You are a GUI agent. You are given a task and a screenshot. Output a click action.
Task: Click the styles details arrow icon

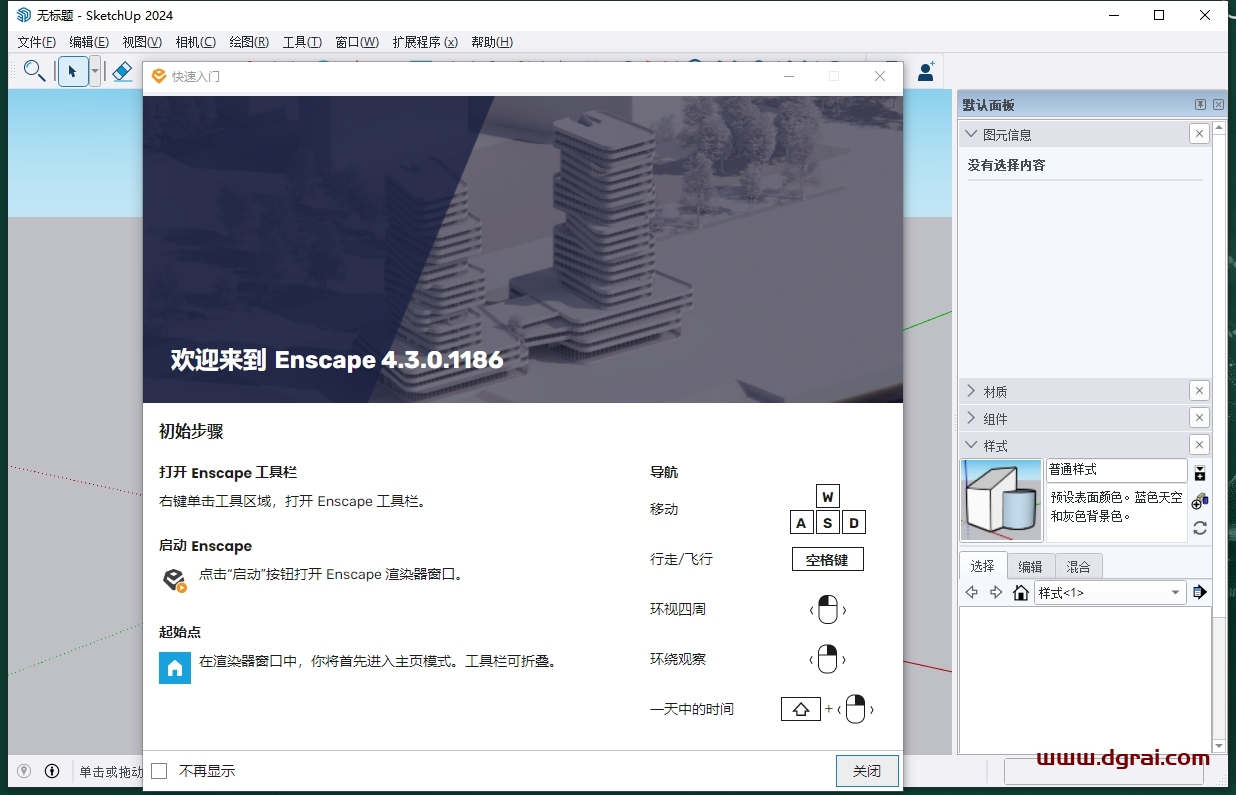pos(1200,593)
